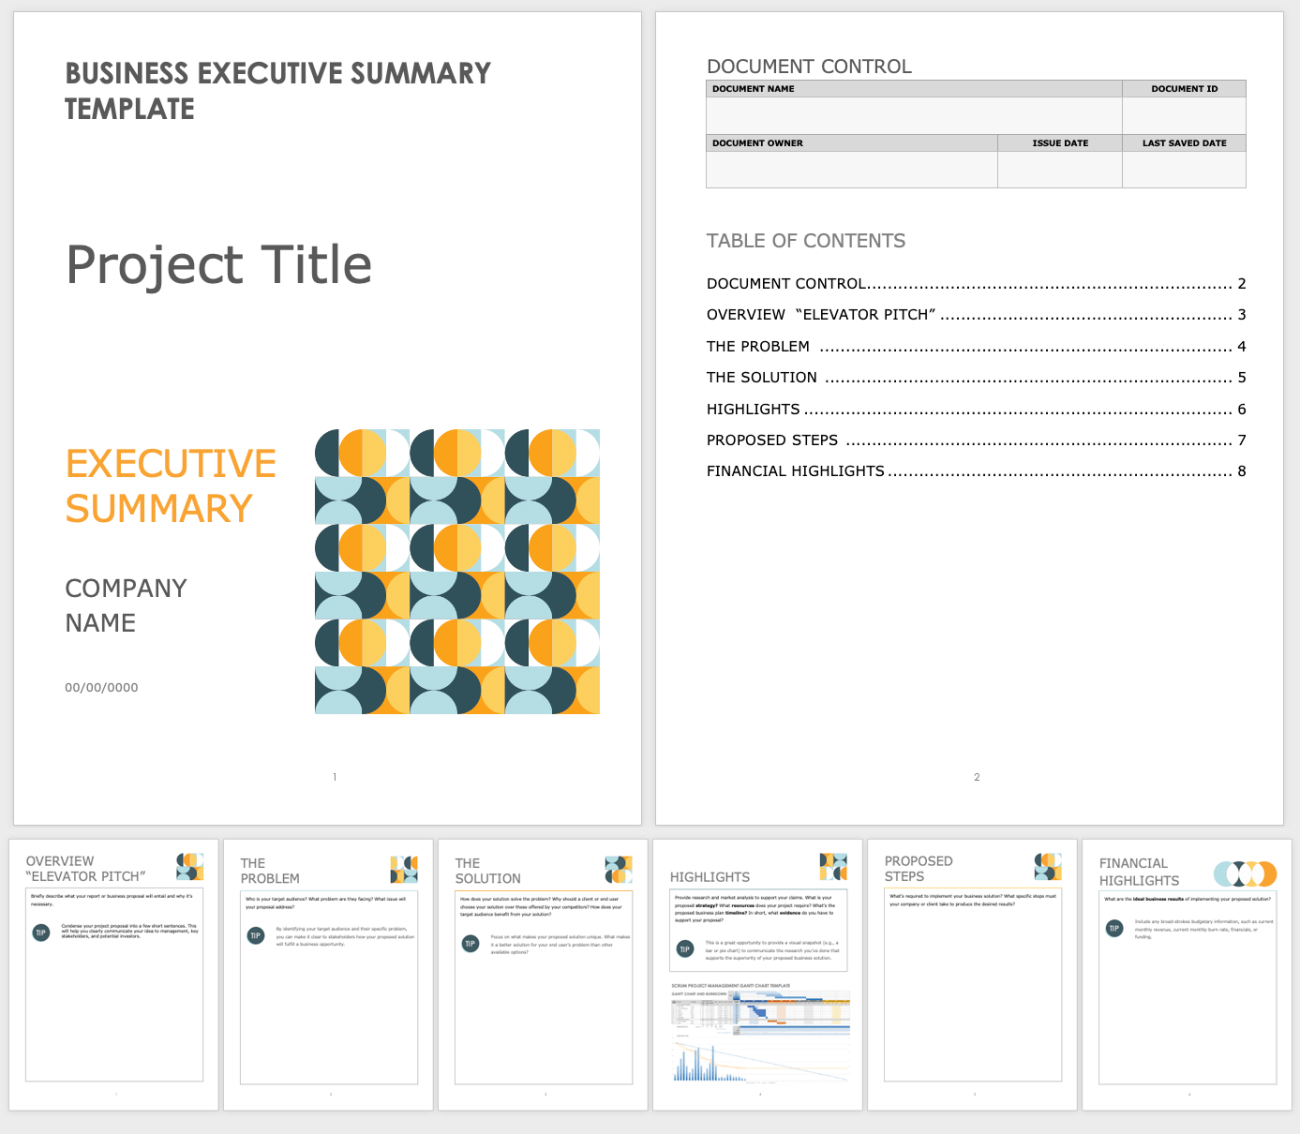The height and width of the screenshot is (1134, 1300).
Task: Click the corner mosaic graphic on Proposed Steps page
Action: [1046, 867]
